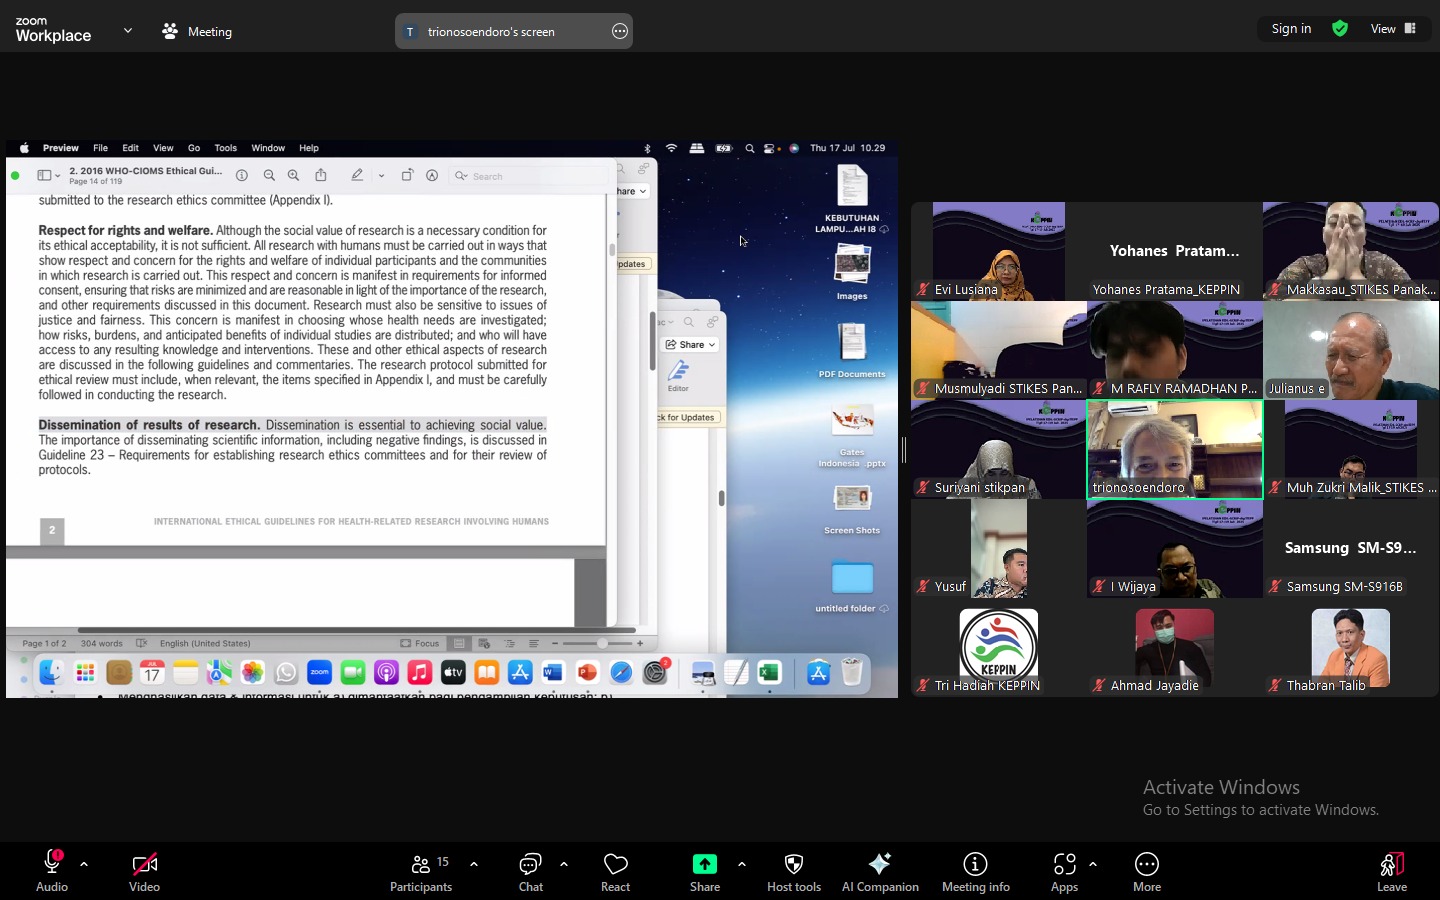Switch to the Meeting tab

[x=197, y=32]
